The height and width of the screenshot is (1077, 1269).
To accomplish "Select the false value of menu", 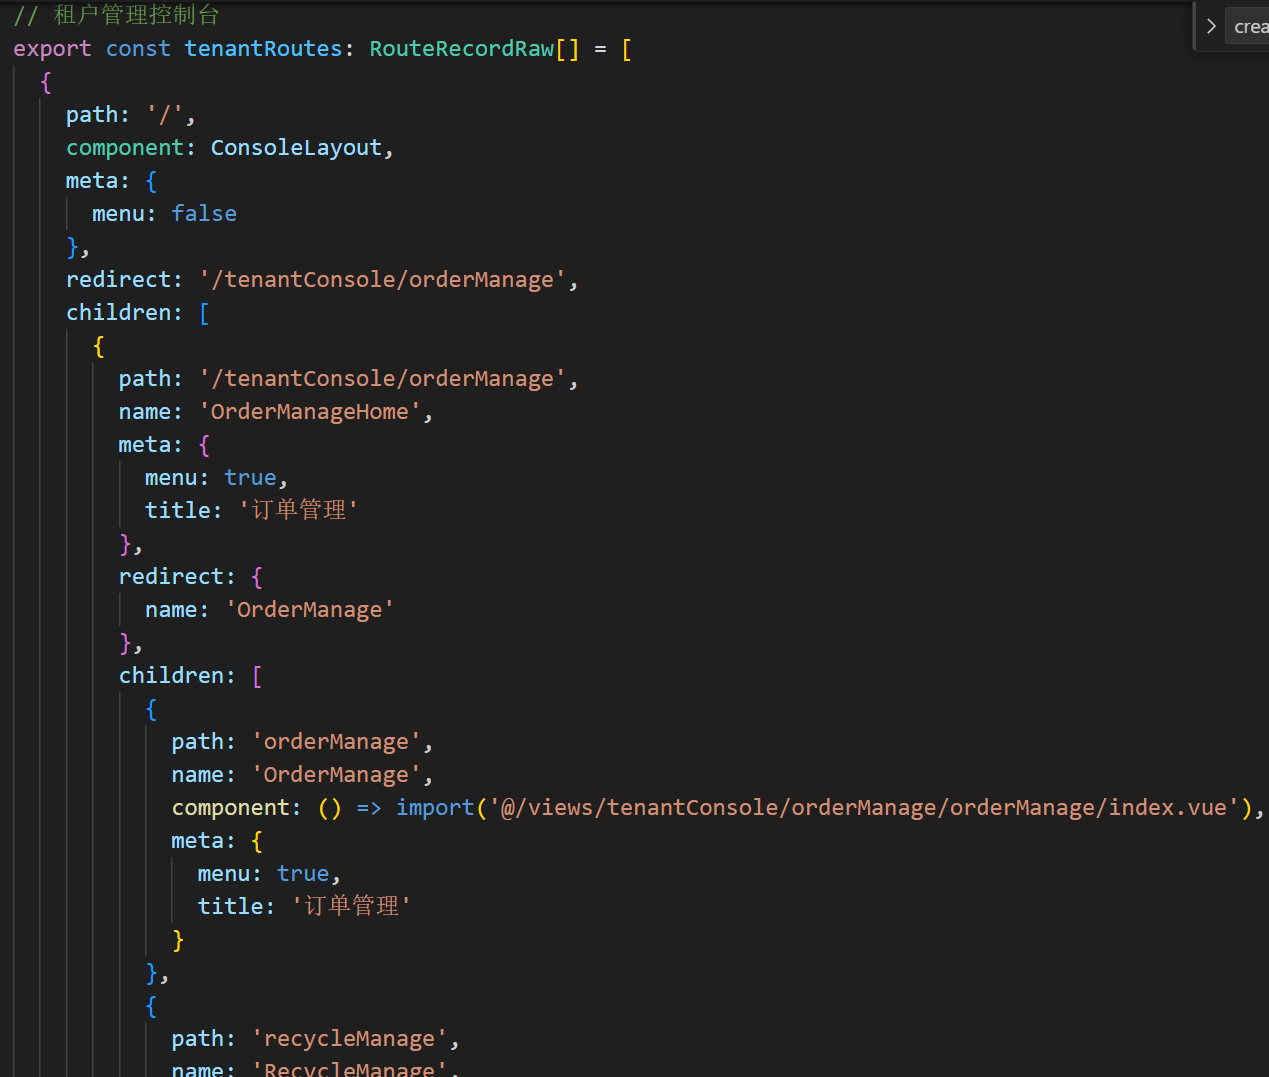I will (x=203, y=213).
